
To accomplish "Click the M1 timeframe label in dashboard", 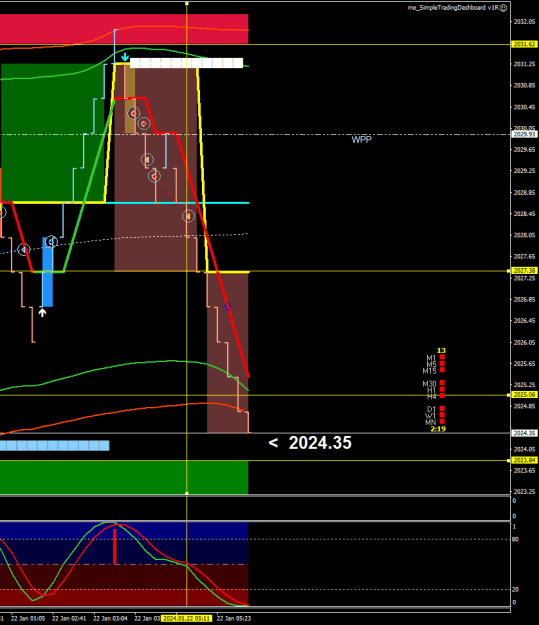I will point(431,358).
